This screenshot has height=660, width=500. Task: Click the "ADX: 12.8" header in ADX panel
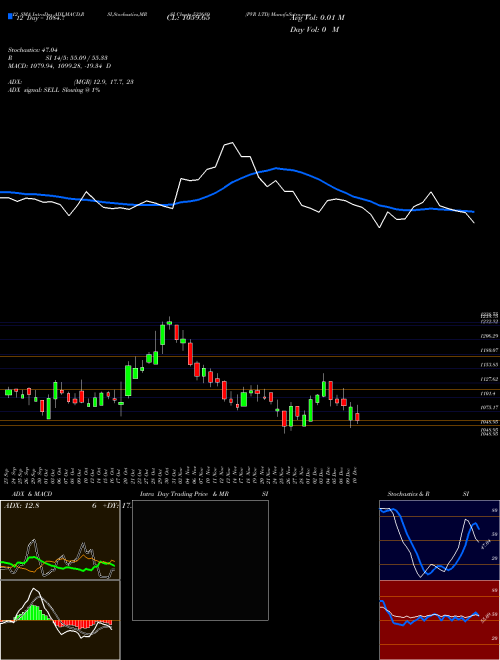pos(21,506)
